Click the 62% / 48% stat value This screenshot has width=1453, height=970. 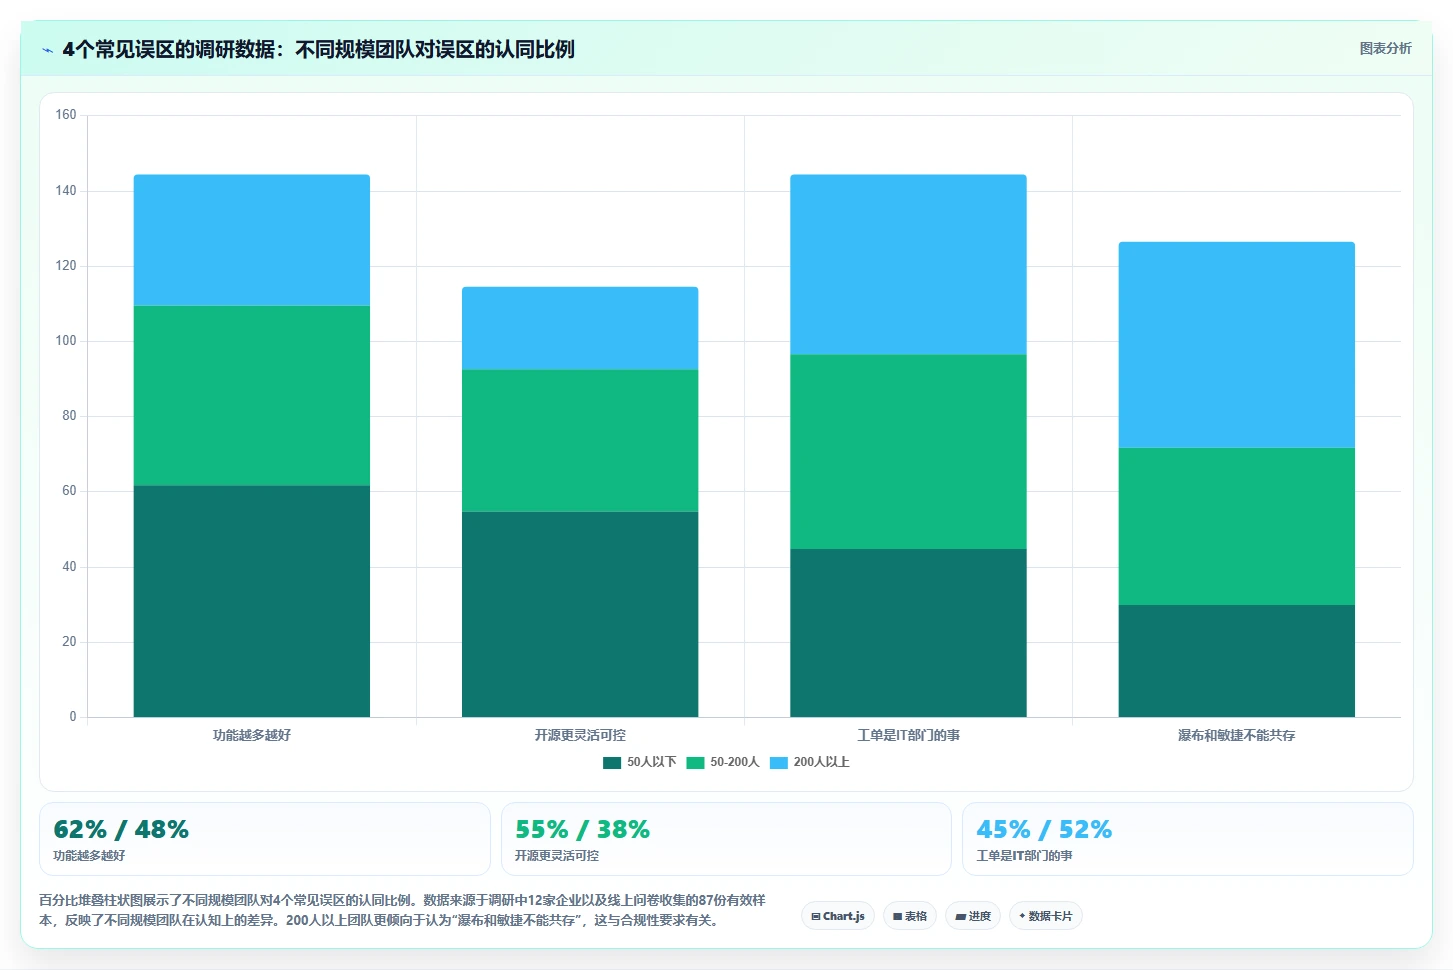click(121, 829)
